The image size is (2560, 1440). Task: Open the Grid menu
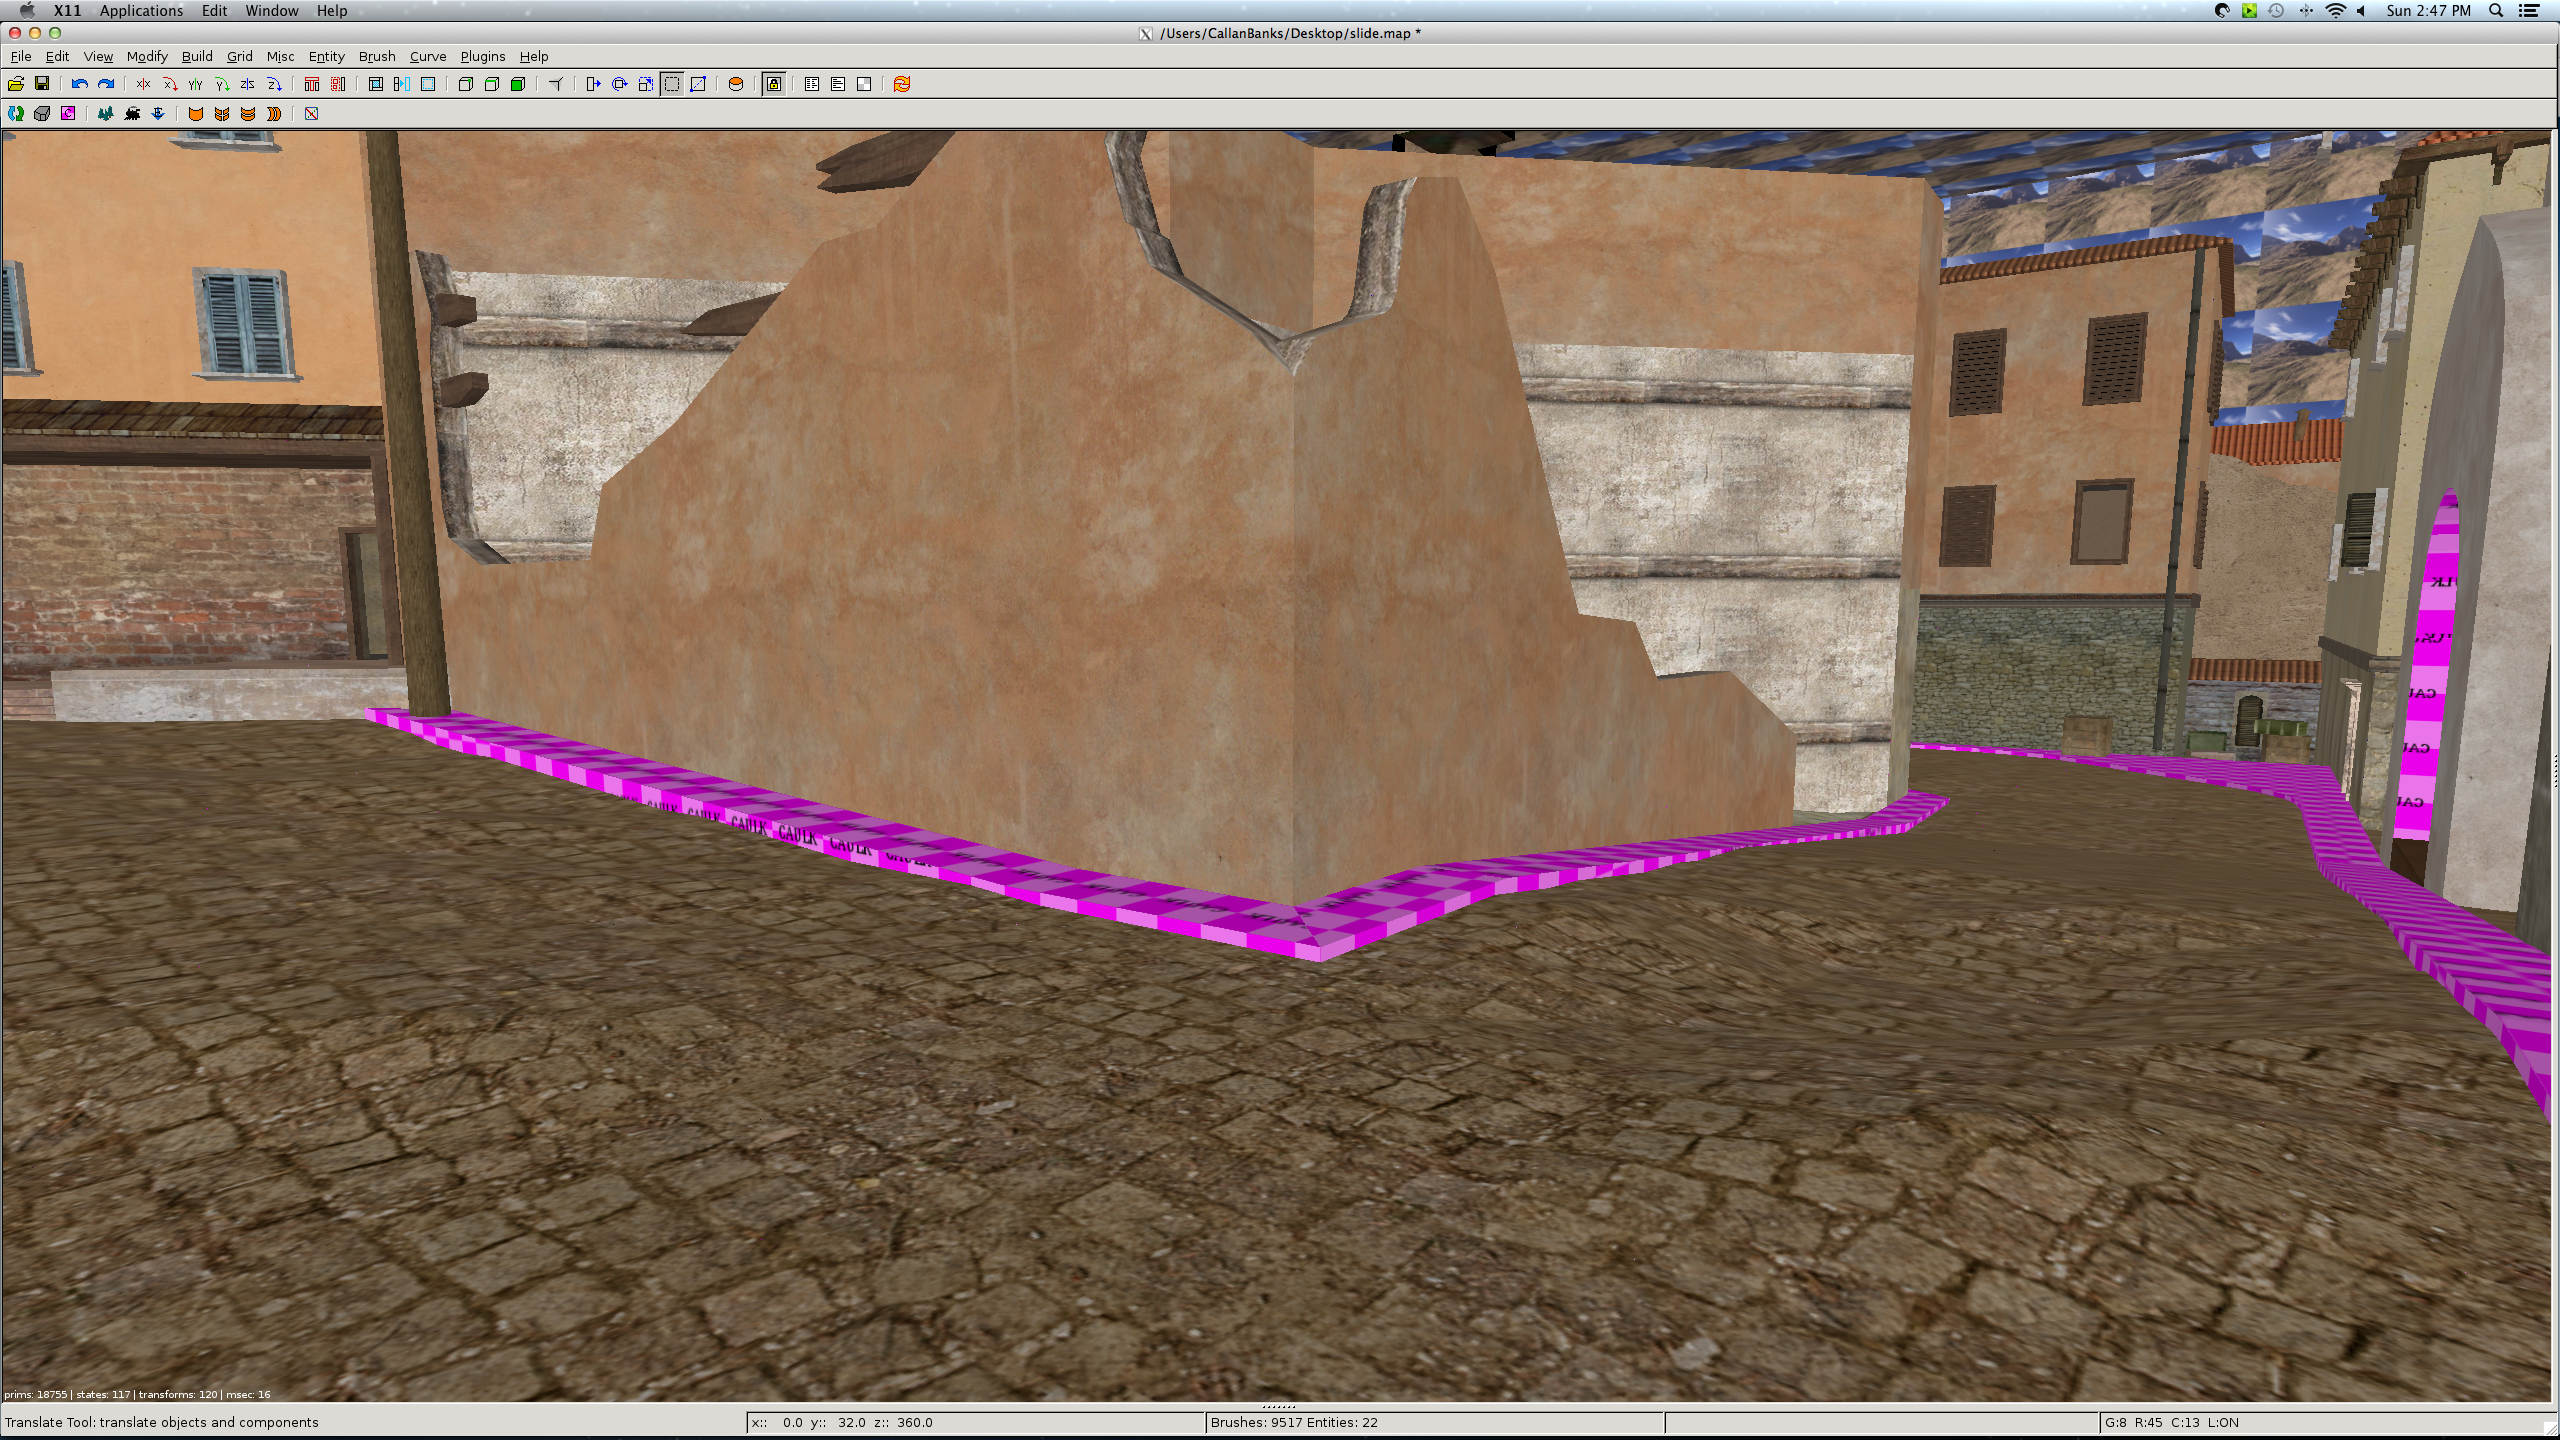(x=239, y=57)
